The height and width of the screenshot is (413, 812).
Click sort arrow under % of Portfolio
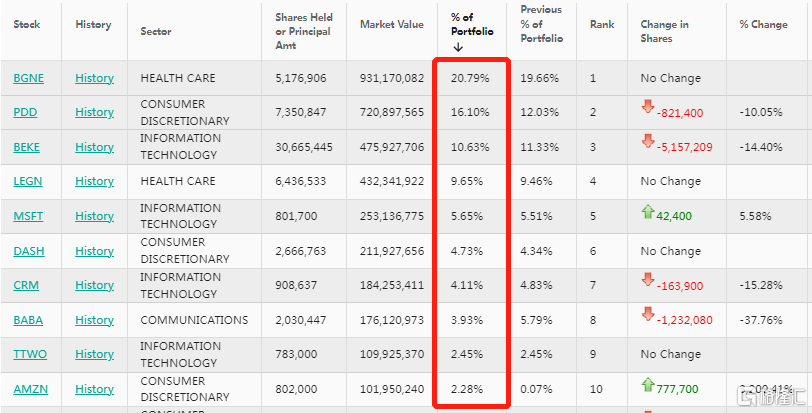point(458,45)
